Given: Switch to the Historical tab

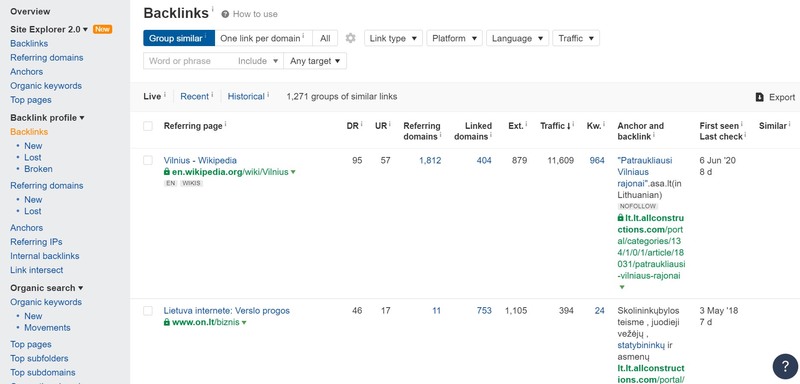Looking at the screenshot, I should pyautogui.click(x=246, y=96).
